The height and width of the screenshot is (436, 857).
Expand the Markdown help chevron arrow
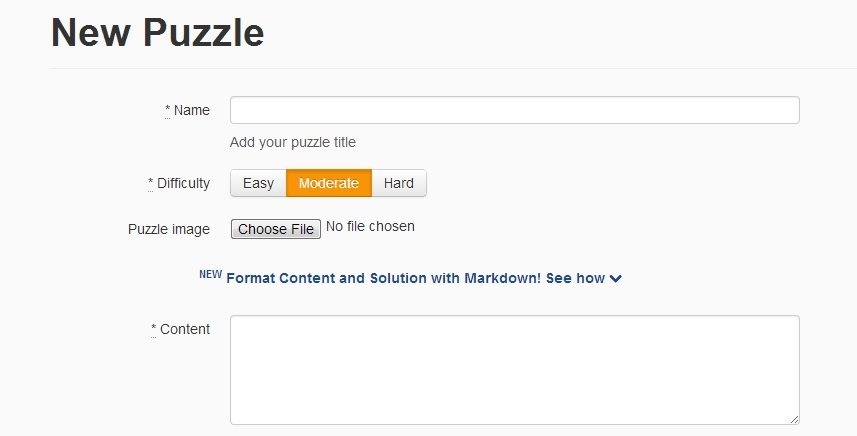pos(616,279)
